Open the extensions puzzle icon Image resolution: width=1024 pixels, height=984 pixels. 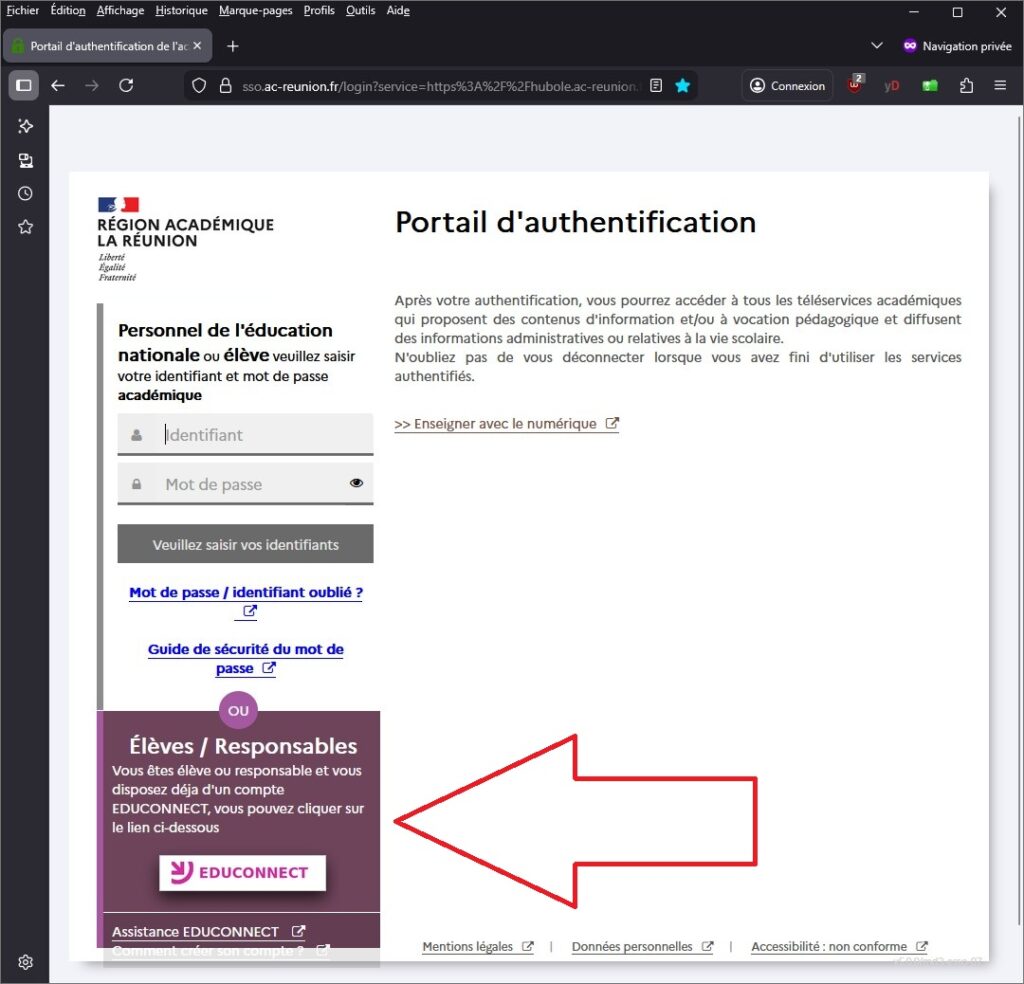point(966,86)
